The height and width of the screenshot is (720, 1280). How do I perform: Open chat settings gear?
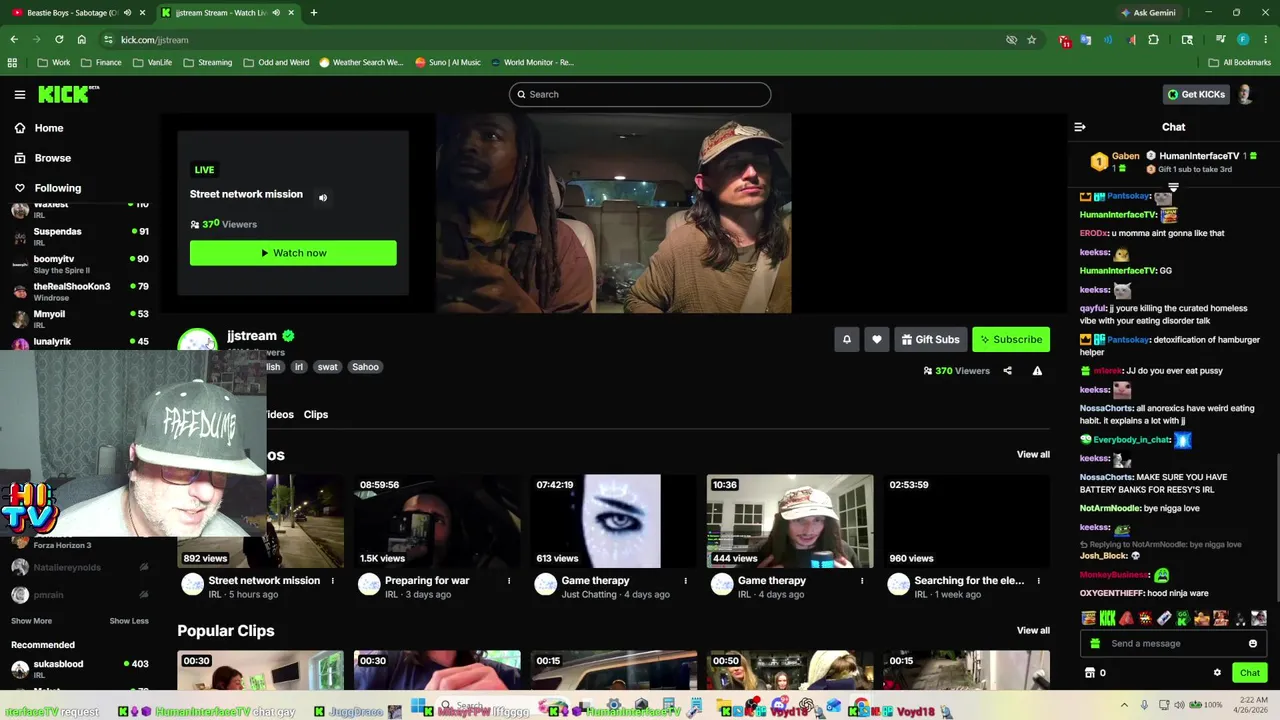[x=1217, y=673]
